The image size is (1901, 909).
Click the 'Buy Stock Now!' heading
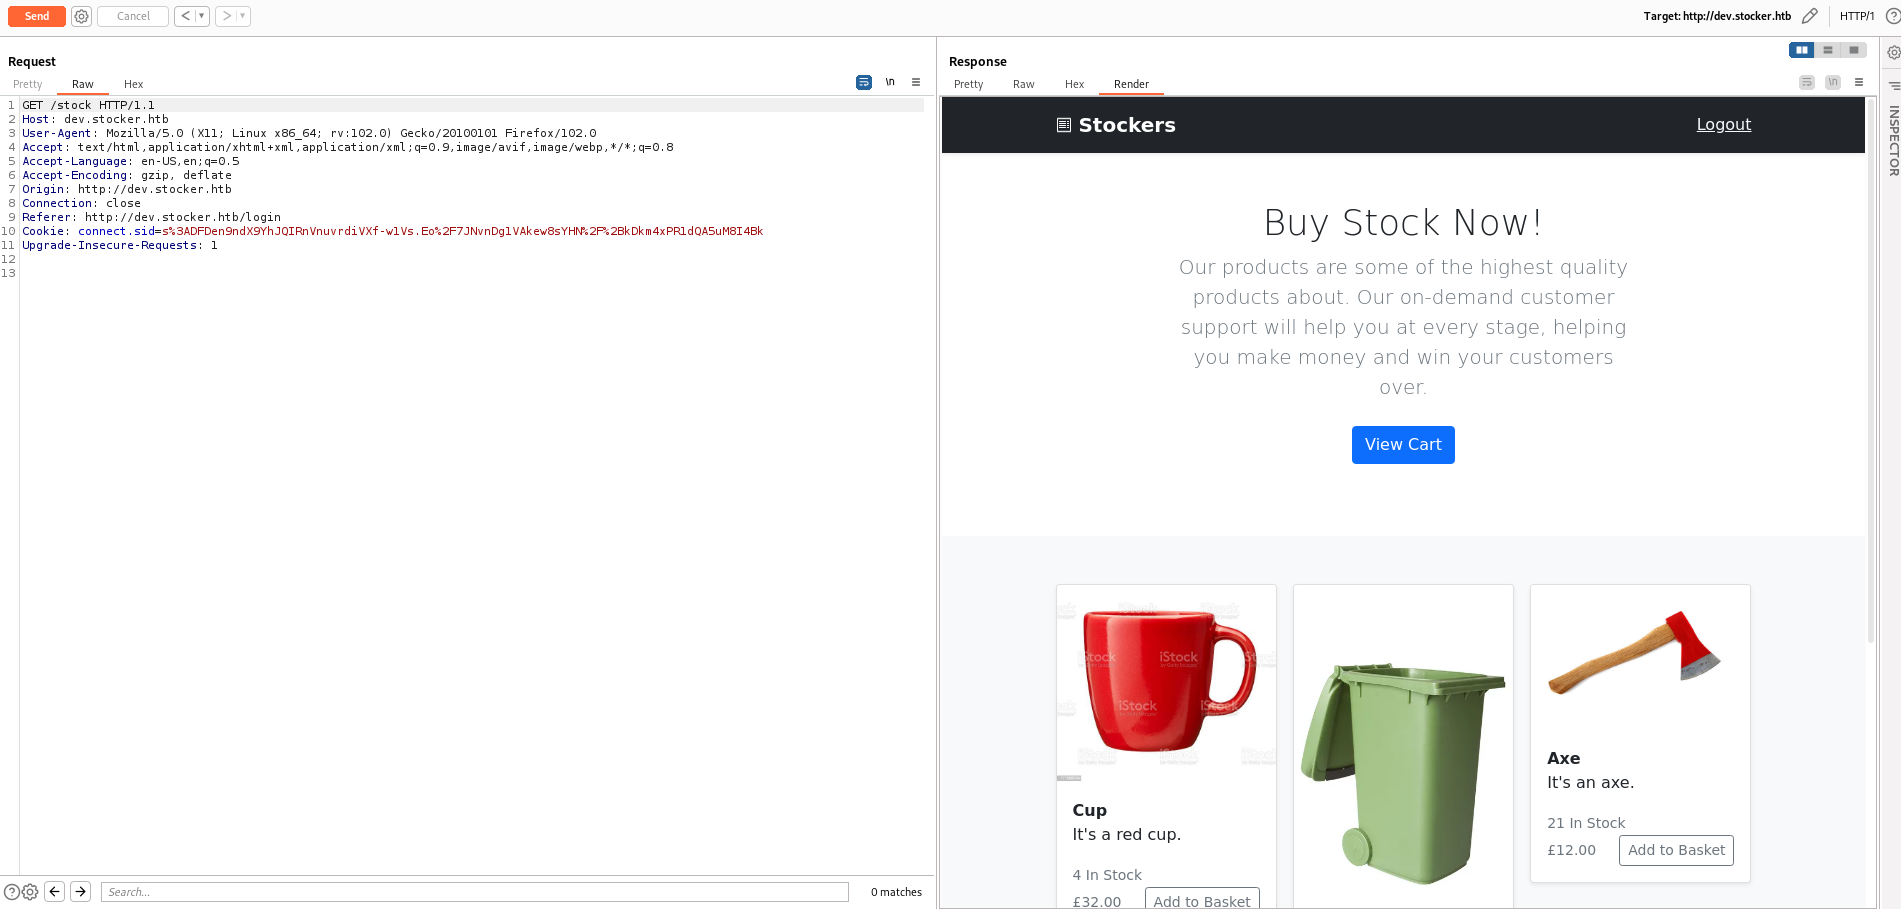click(x=1403, y=223)
